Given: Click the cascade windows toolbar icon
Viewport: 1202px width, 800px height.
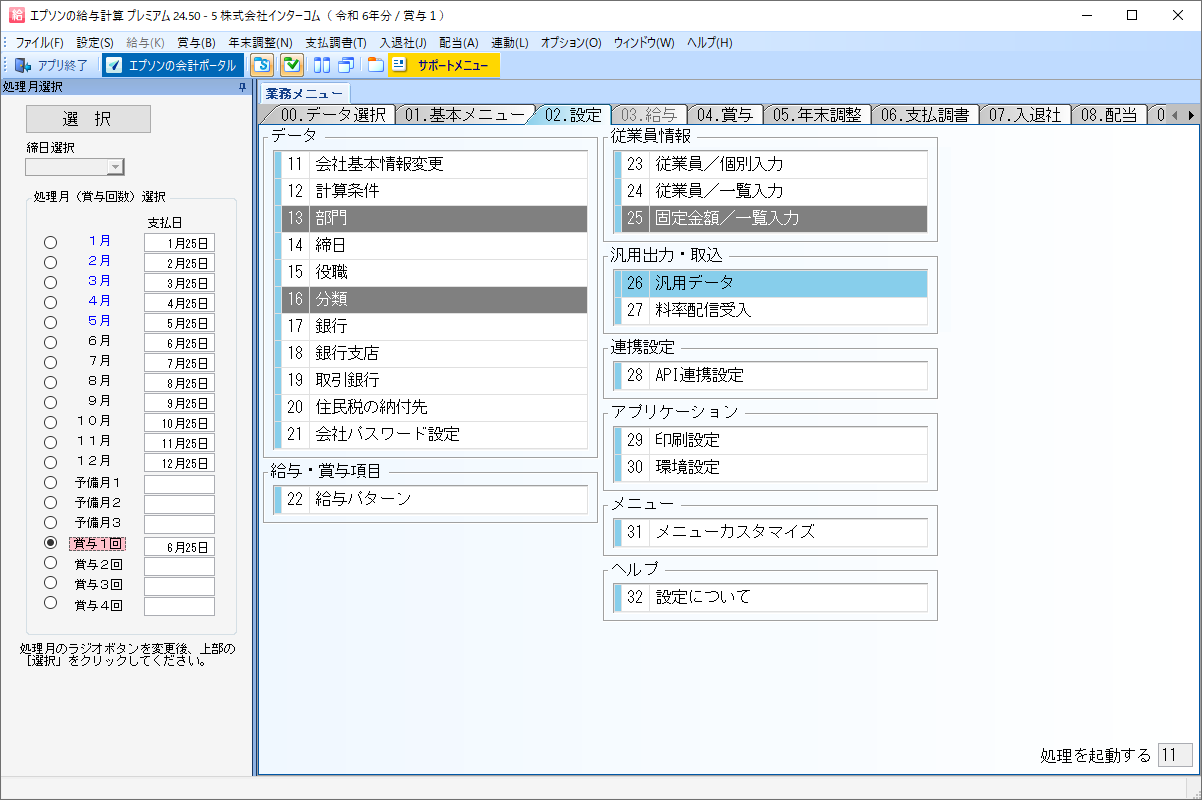Looking at the screenshot, I should 345,66.
